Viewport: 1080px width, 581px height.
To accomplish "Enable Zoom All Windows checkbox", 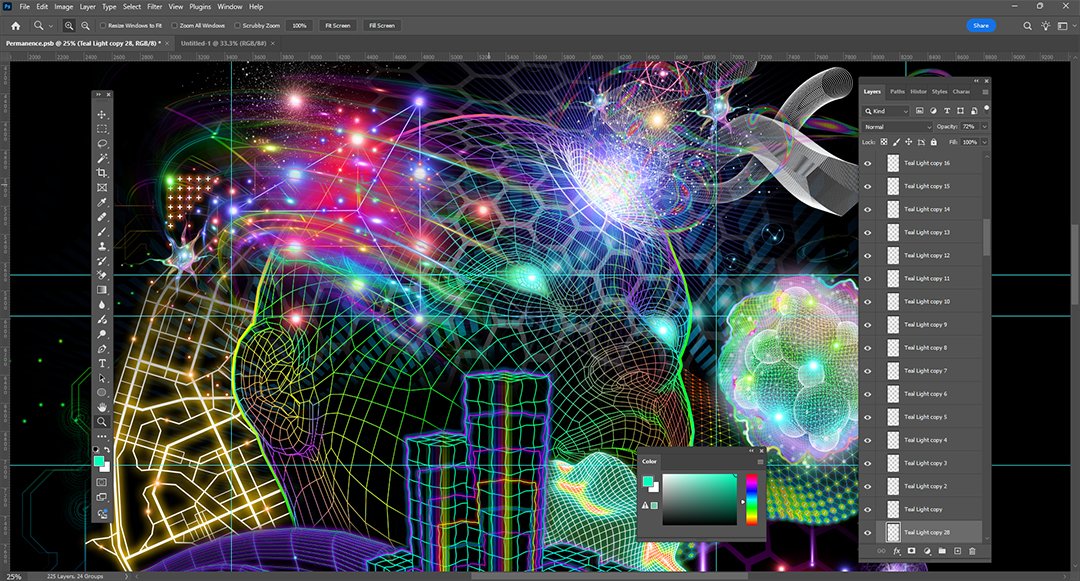I will click(x=174, y=25).
